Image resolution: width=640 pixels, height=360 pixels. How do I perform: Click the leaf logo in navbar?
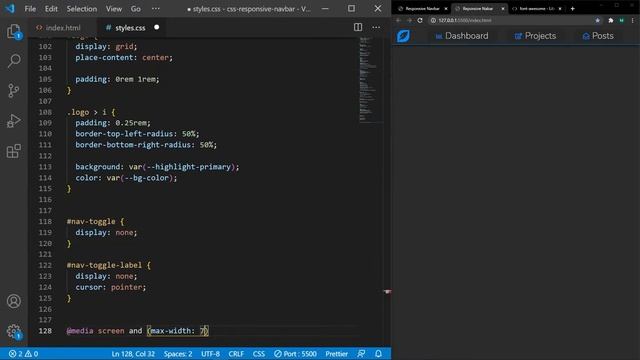[x=403, y=36]
